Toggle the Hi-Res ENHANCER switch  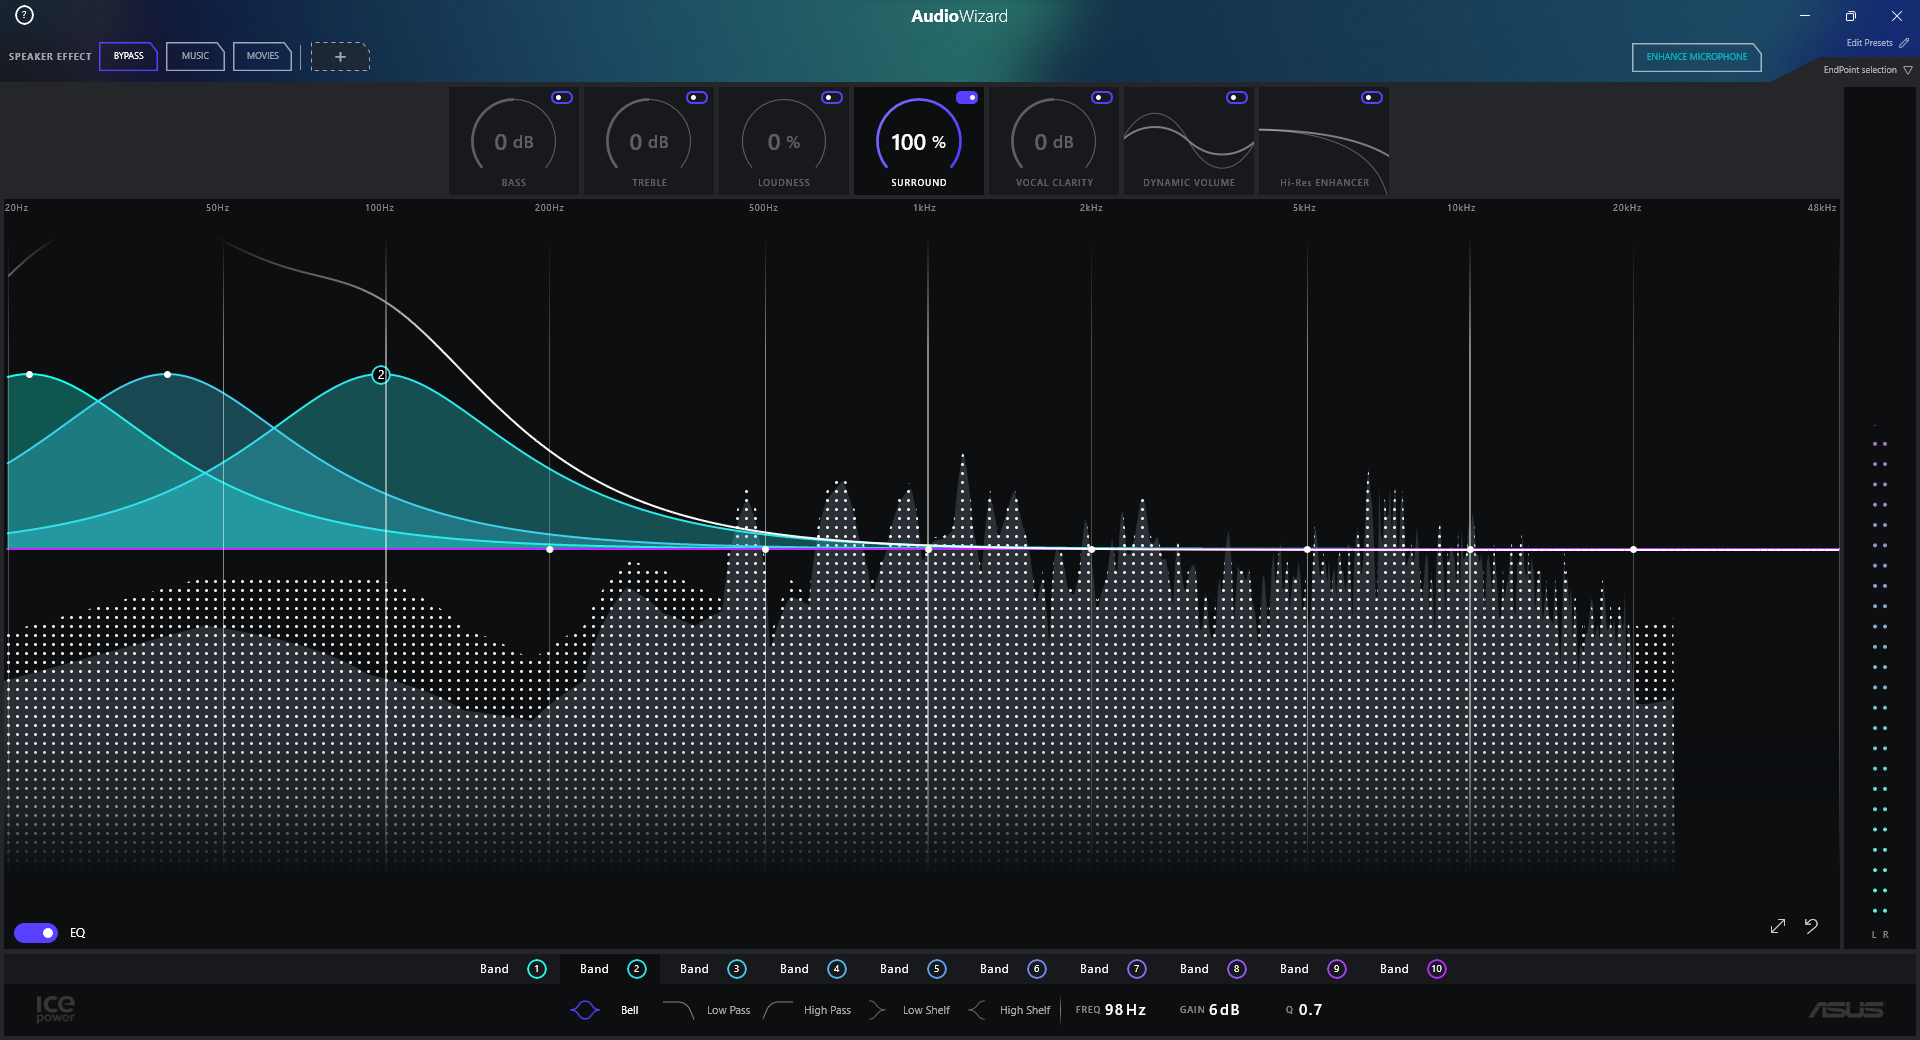[1372, 98]
